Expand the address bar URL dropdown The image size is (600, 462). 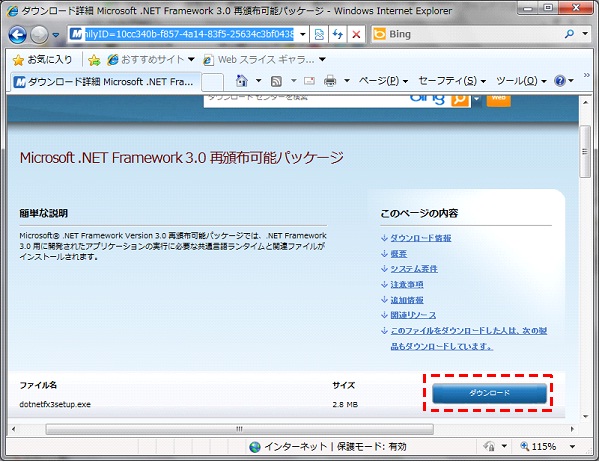coord(302,34)
